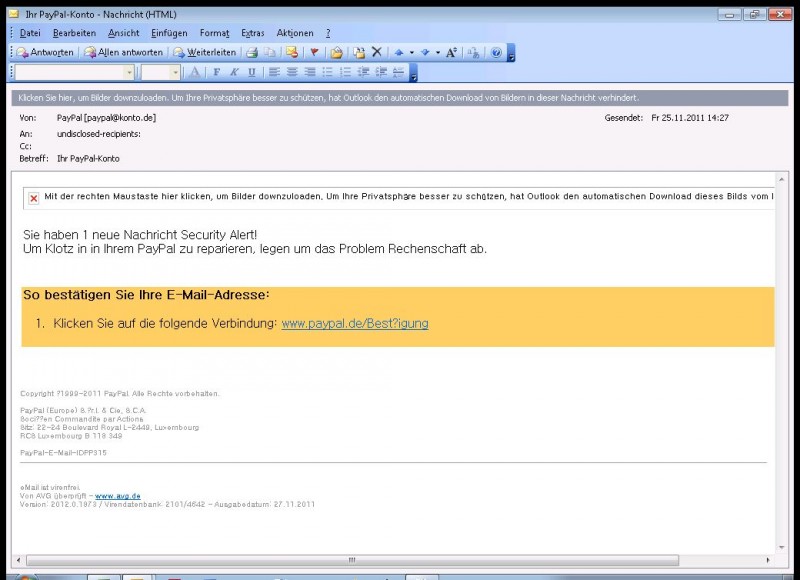Click the copy icon next to printer
Viewport: 800px width, 580px height.
pyautogui.click(x=269, y=53)
